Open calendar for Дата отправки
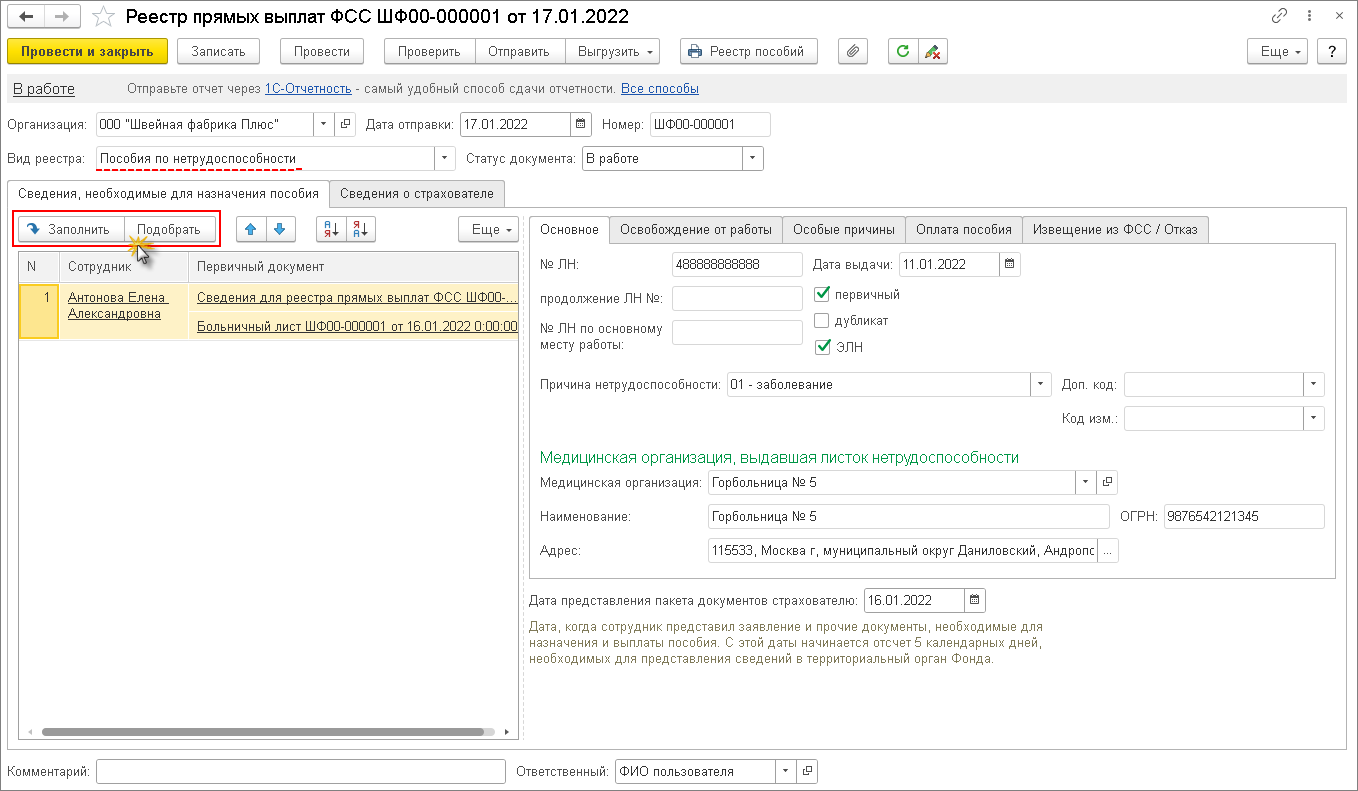 tap(580, 125)
